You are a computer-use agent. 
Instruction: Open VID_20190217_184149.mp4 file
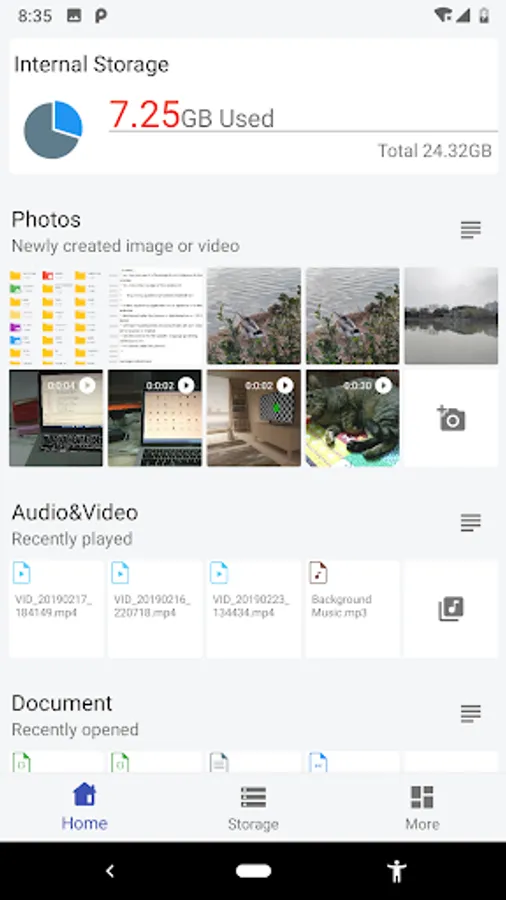click(56, 609)
